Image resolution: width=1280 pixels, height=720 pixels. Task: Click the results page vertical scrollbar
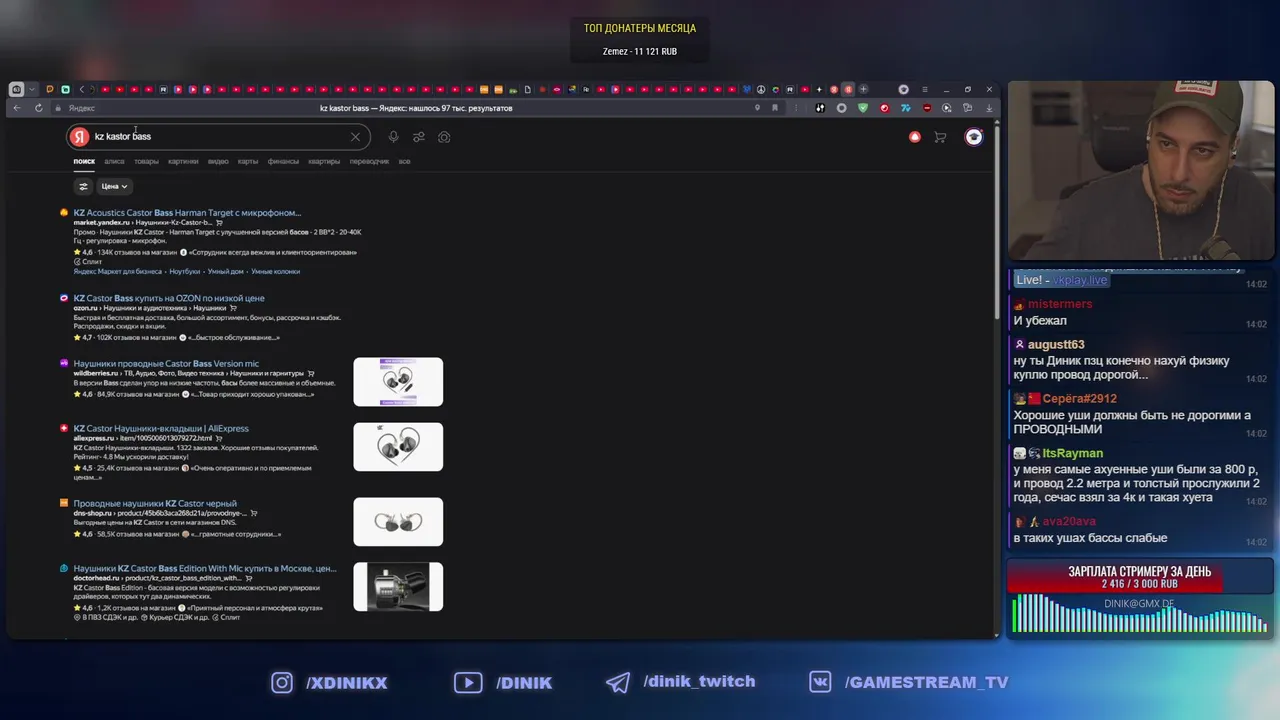point(996,220)
